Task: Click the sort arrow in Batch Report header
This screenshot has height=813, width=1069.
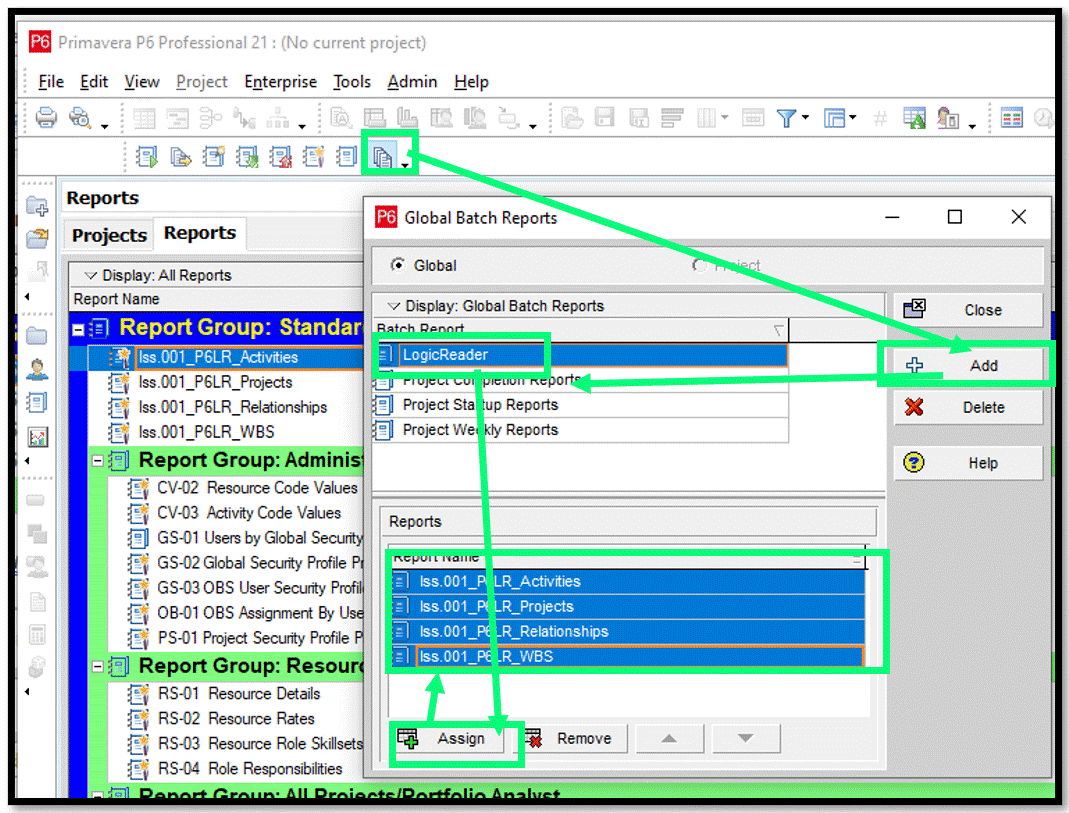Action: (x=779, y=331)
